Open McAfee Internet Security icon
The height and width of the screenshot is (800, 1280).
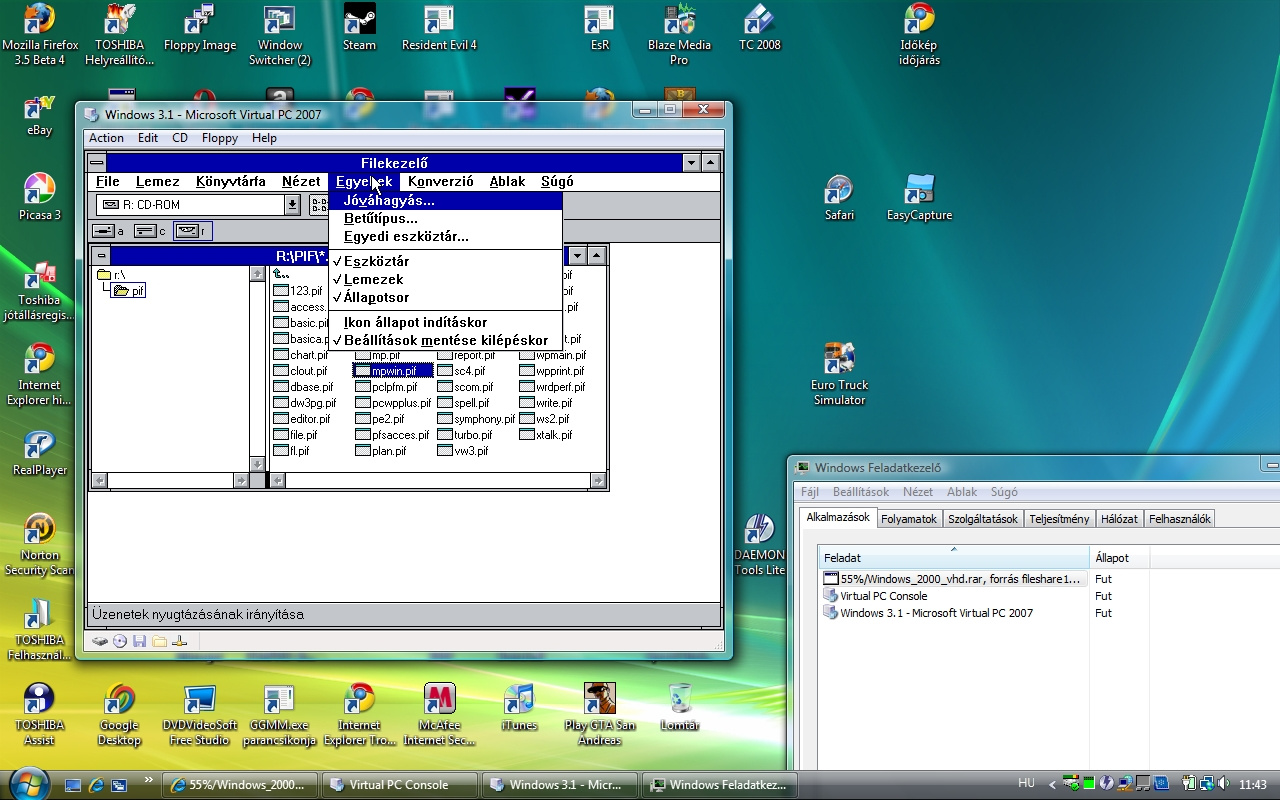(439, 715)
